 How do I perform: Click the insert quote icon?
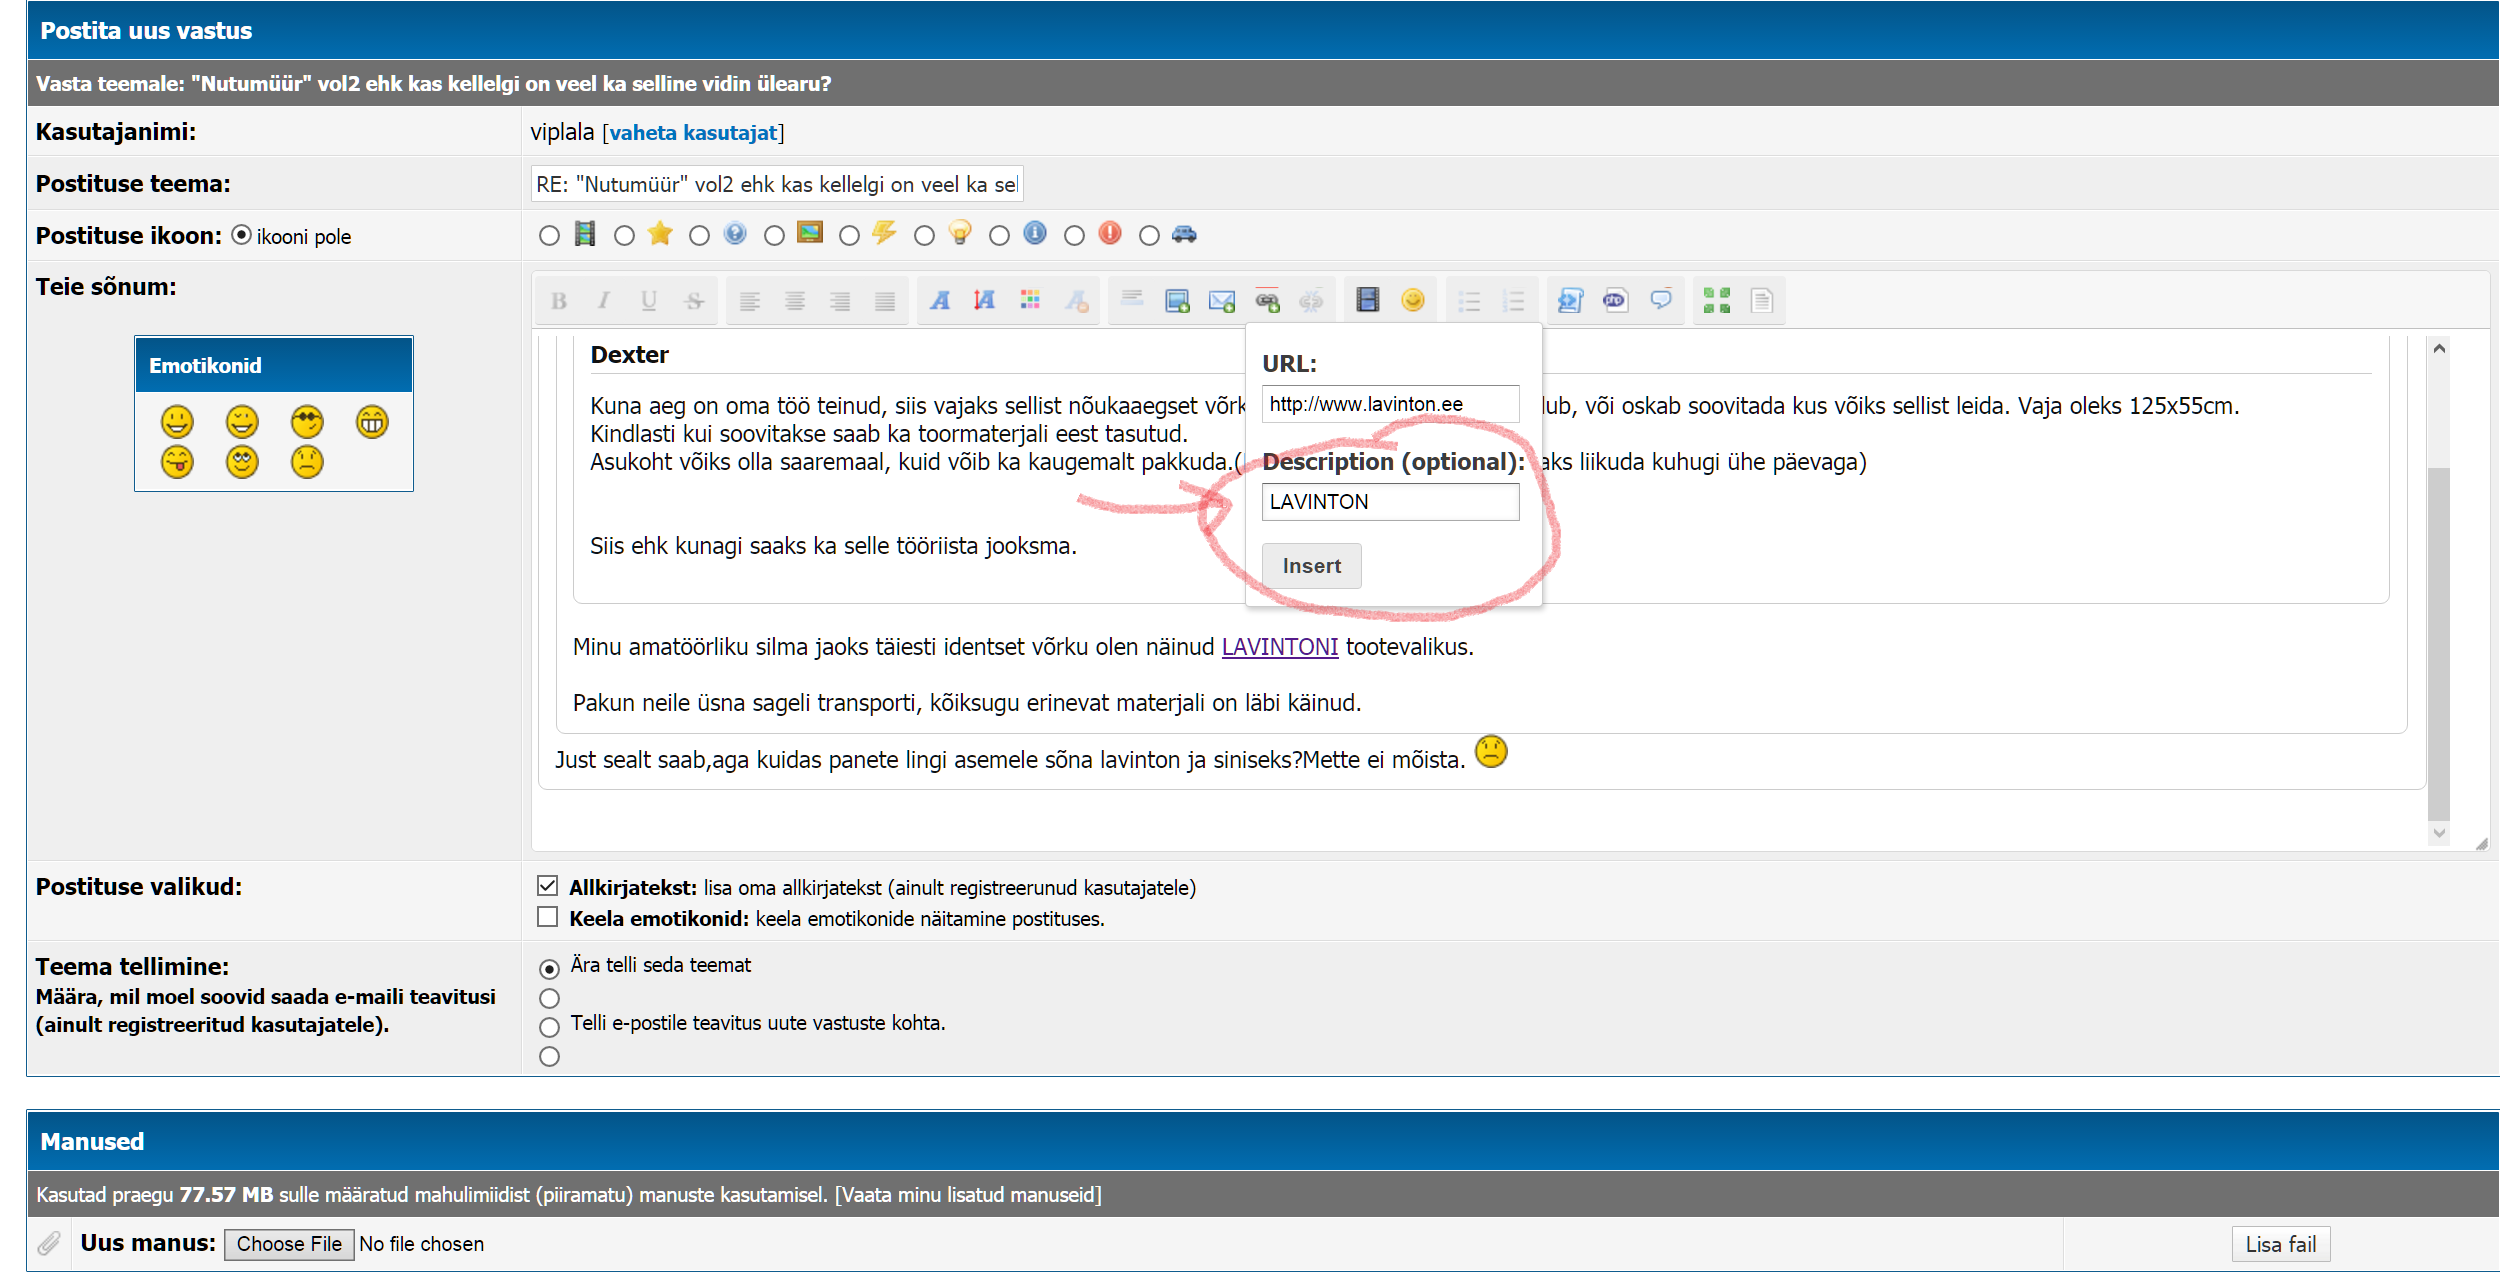1661,300
